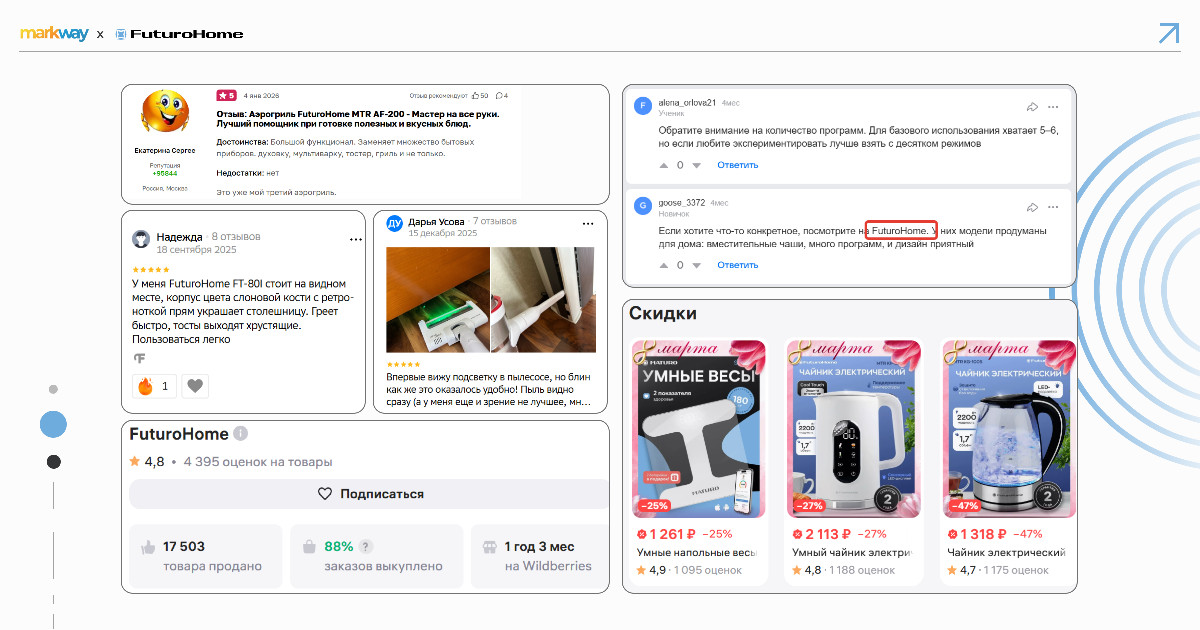This screenshot has width=1200, height=630.
Task: Open the Умные весы product card image
Action: click(x=699, y=430)
